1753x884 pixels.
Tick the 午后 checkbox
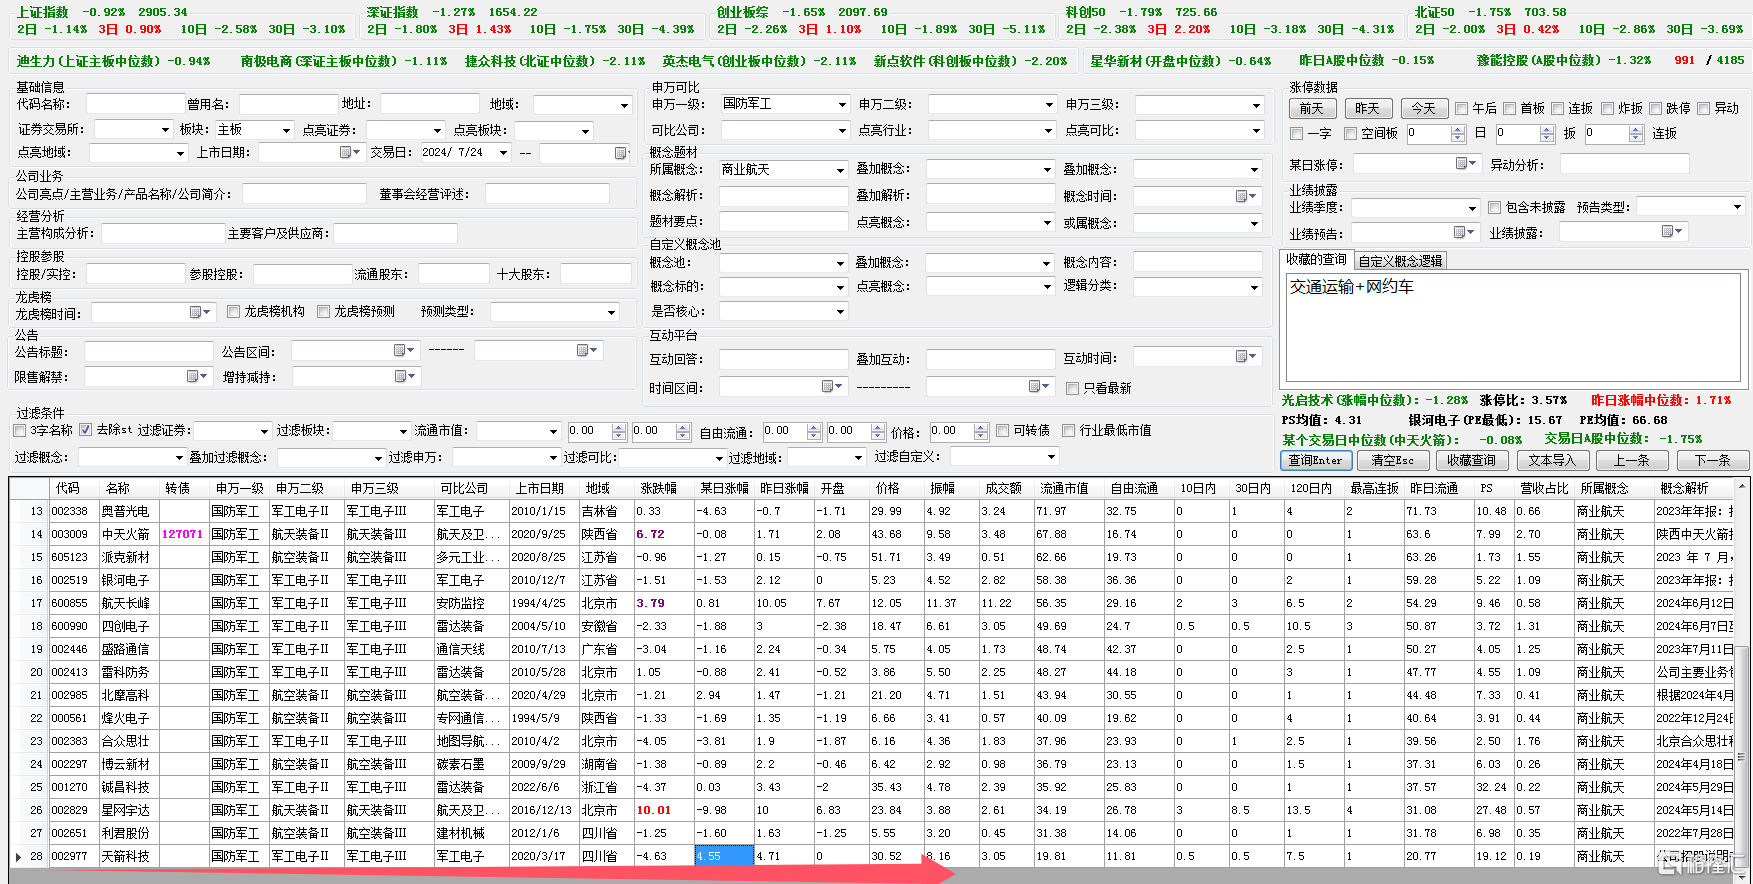tap(1461, 108)
